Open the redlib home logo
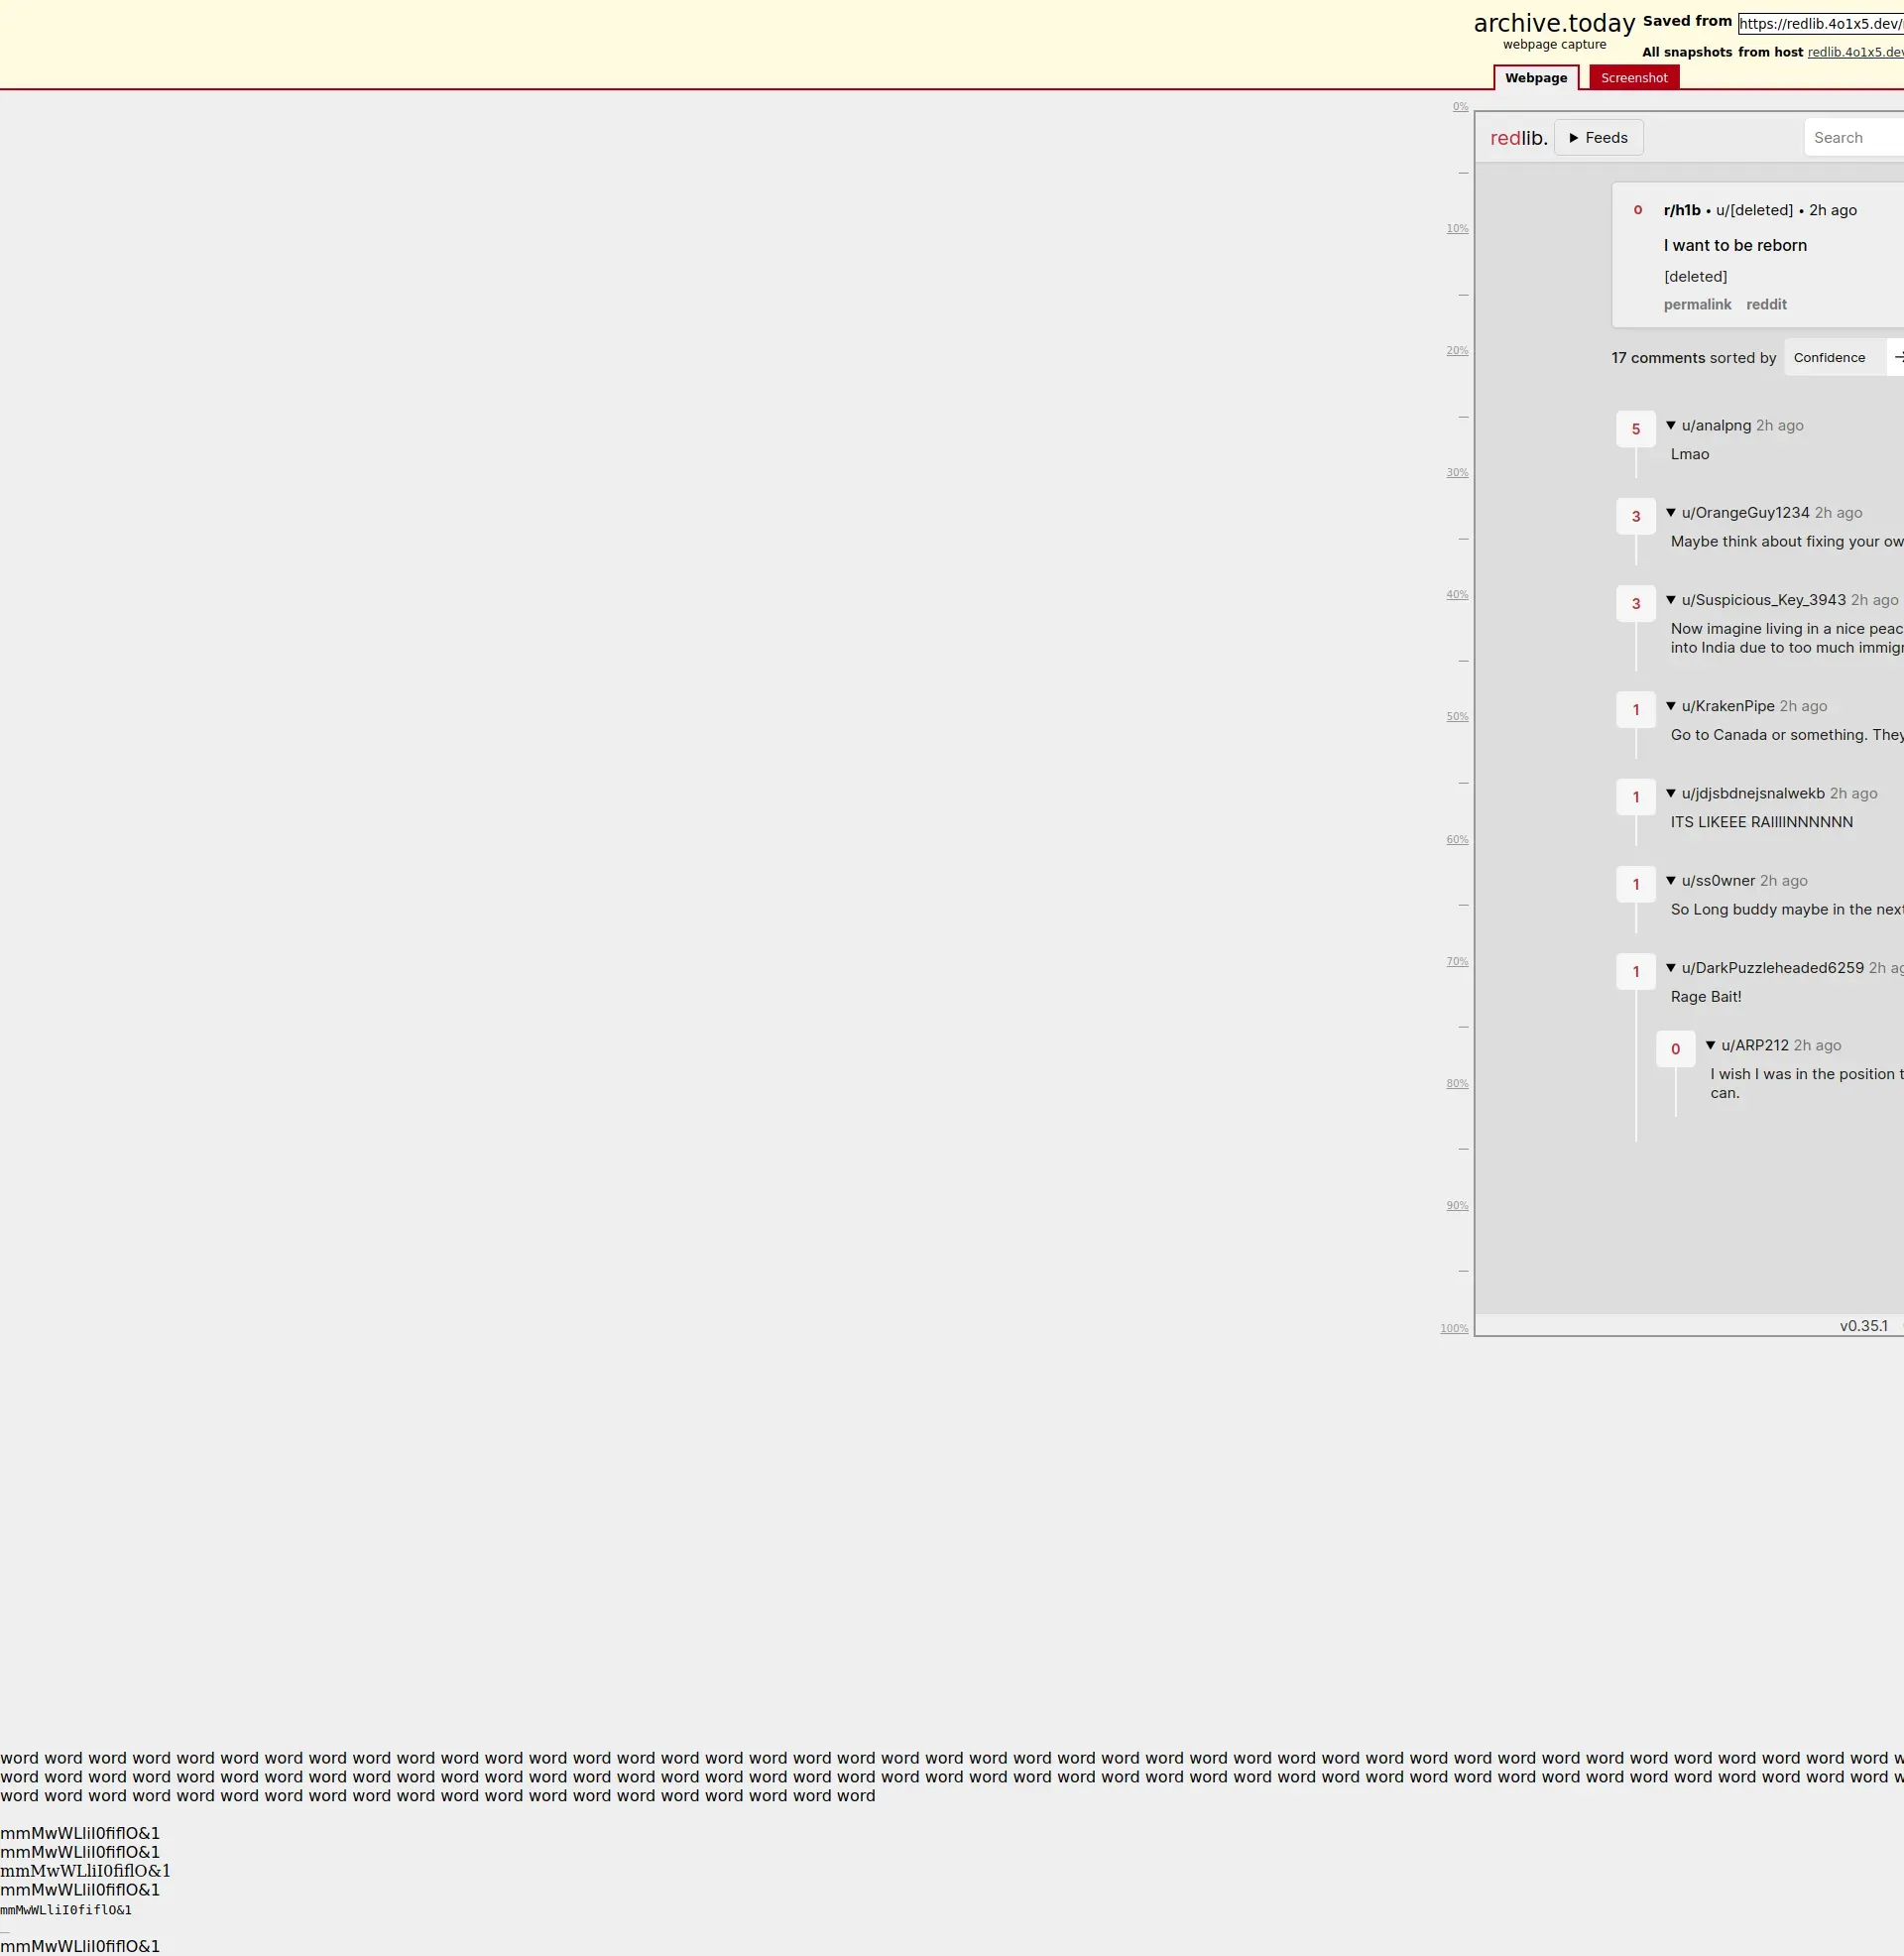The height and width of the screenshot is (1956, 1904). 1518,138
